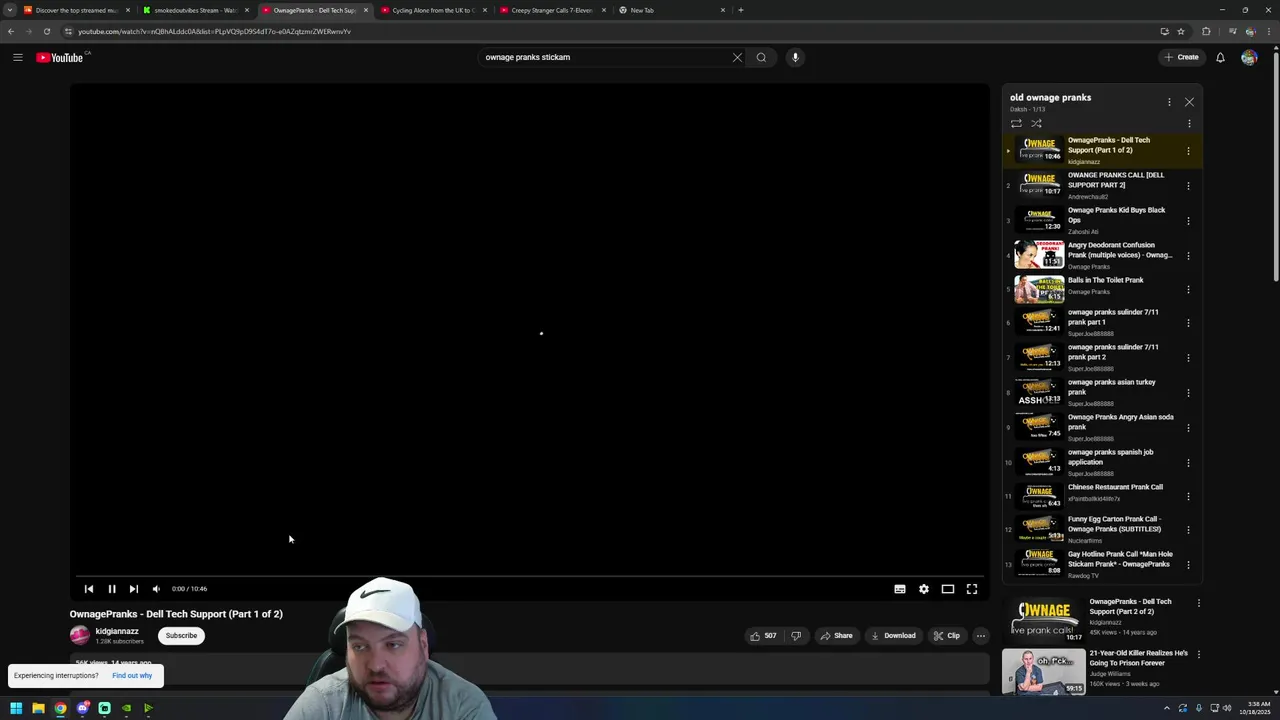Toggle loop playlist

coord(1016,123)
